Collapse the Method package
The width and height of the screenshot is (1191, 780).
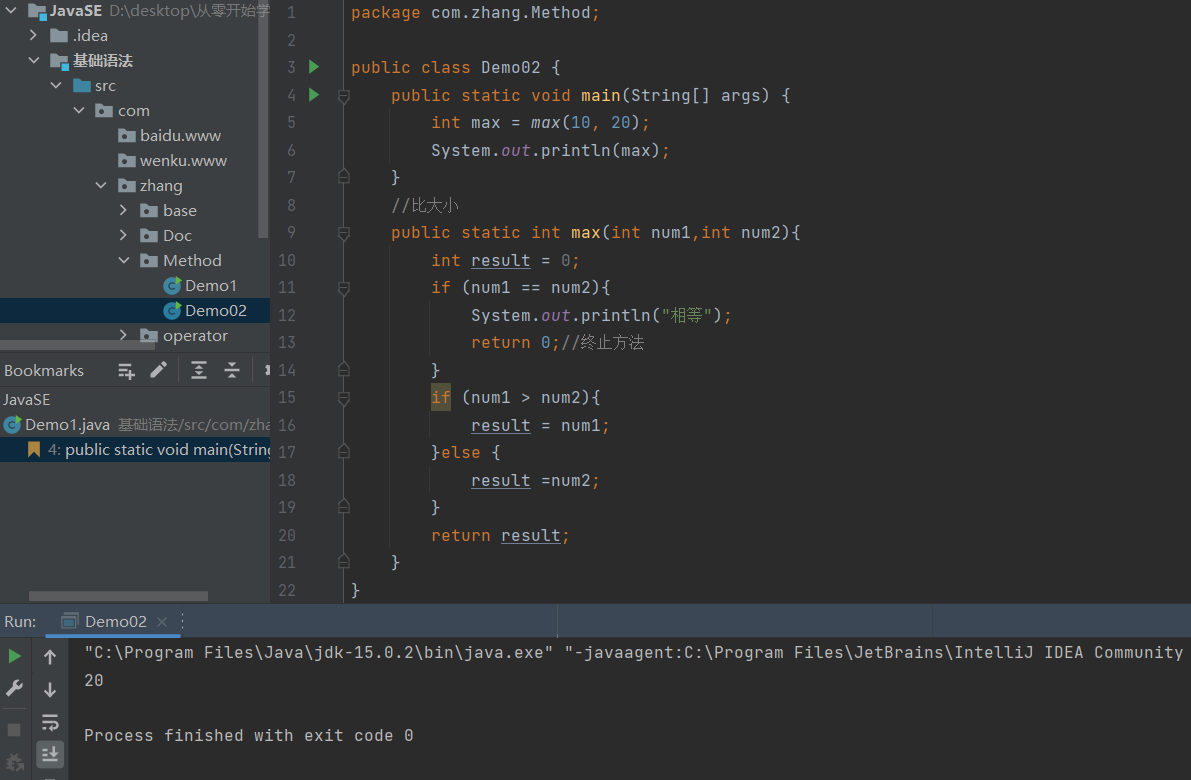124,261
